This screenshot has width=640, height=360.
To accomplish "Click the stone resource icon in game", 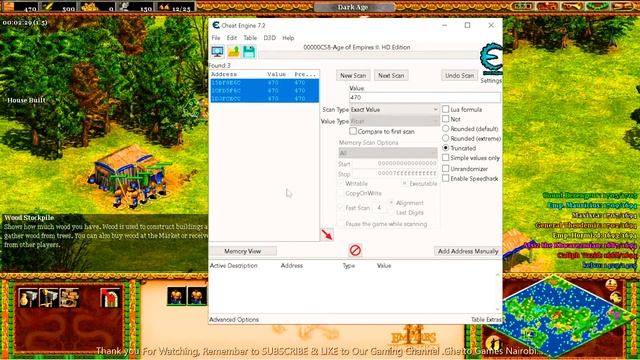I will (125, 7).
